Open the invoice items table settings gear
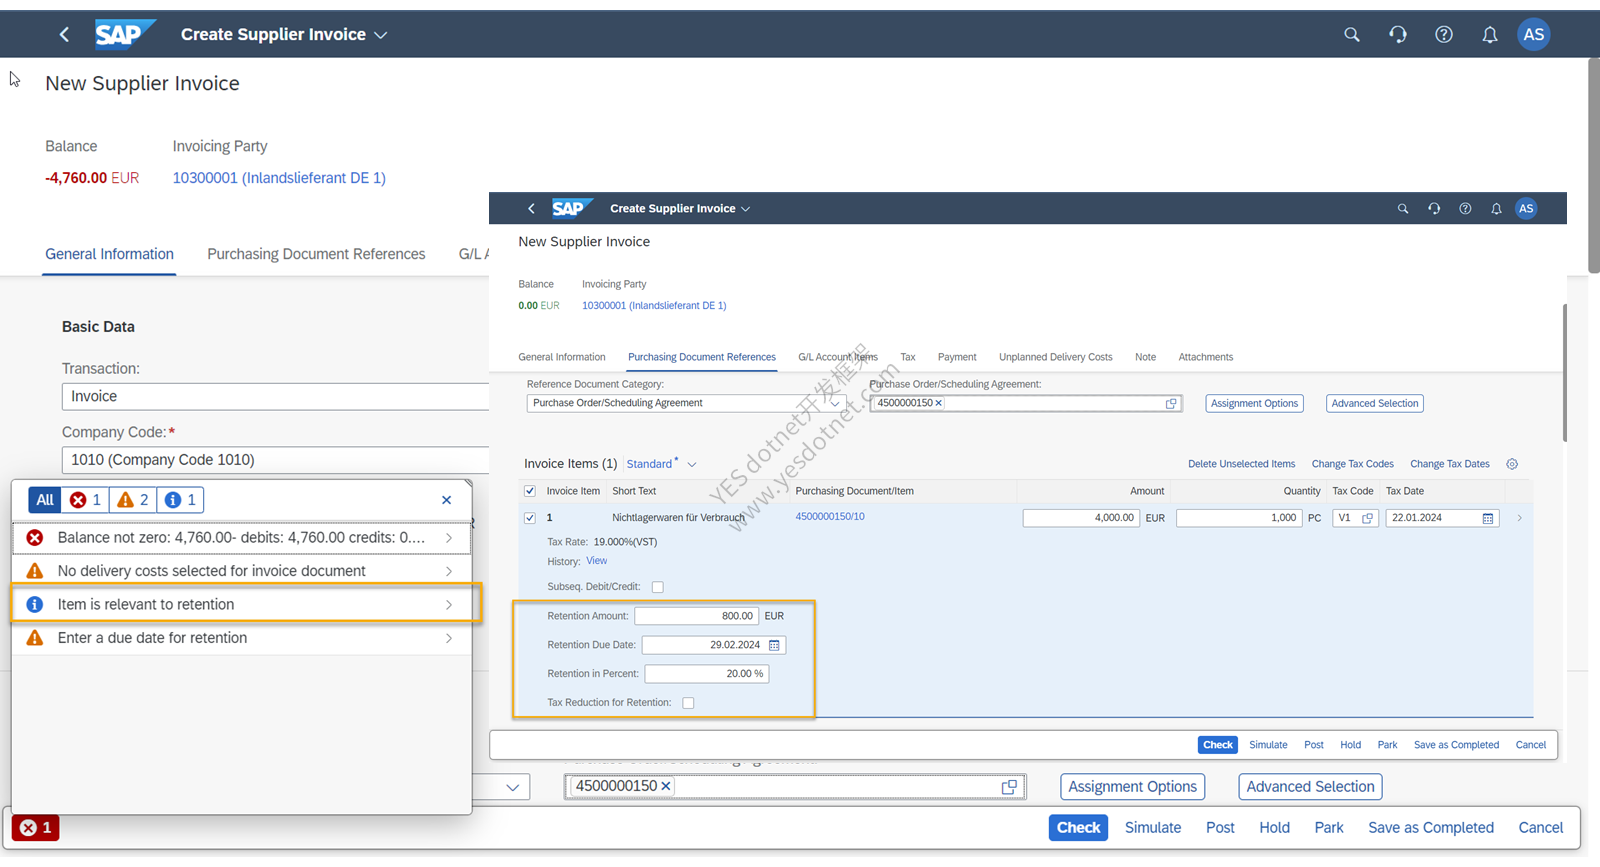The width and height of the screenshot is (1600, 867). pos(1512,464)
